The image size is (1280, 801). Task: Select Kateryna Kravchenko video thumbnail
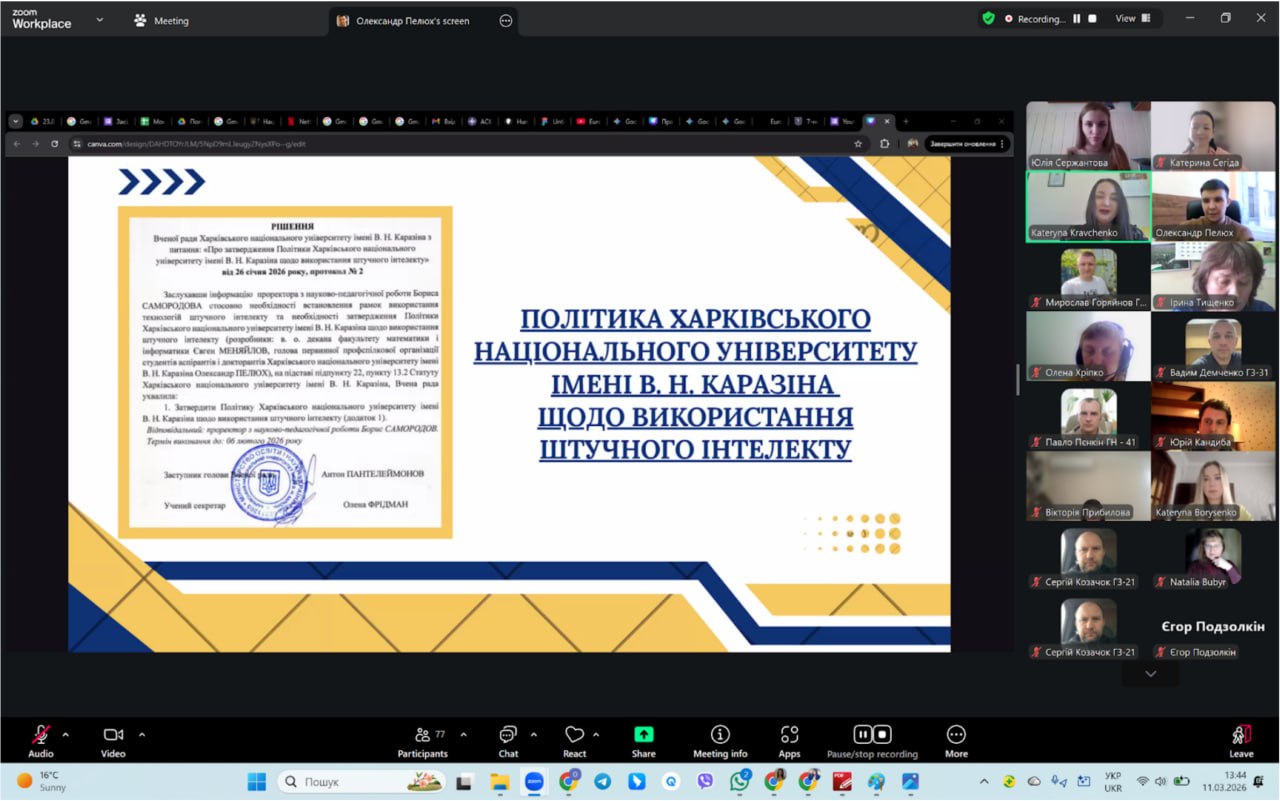(x=1088, y=206)
